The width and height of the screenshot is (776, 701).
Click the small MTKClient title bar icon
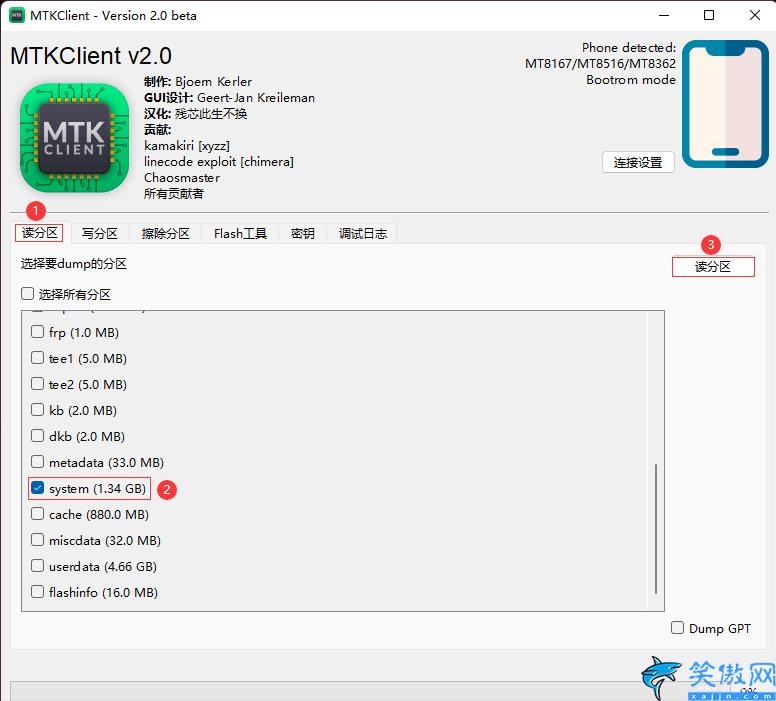[17, 15]
